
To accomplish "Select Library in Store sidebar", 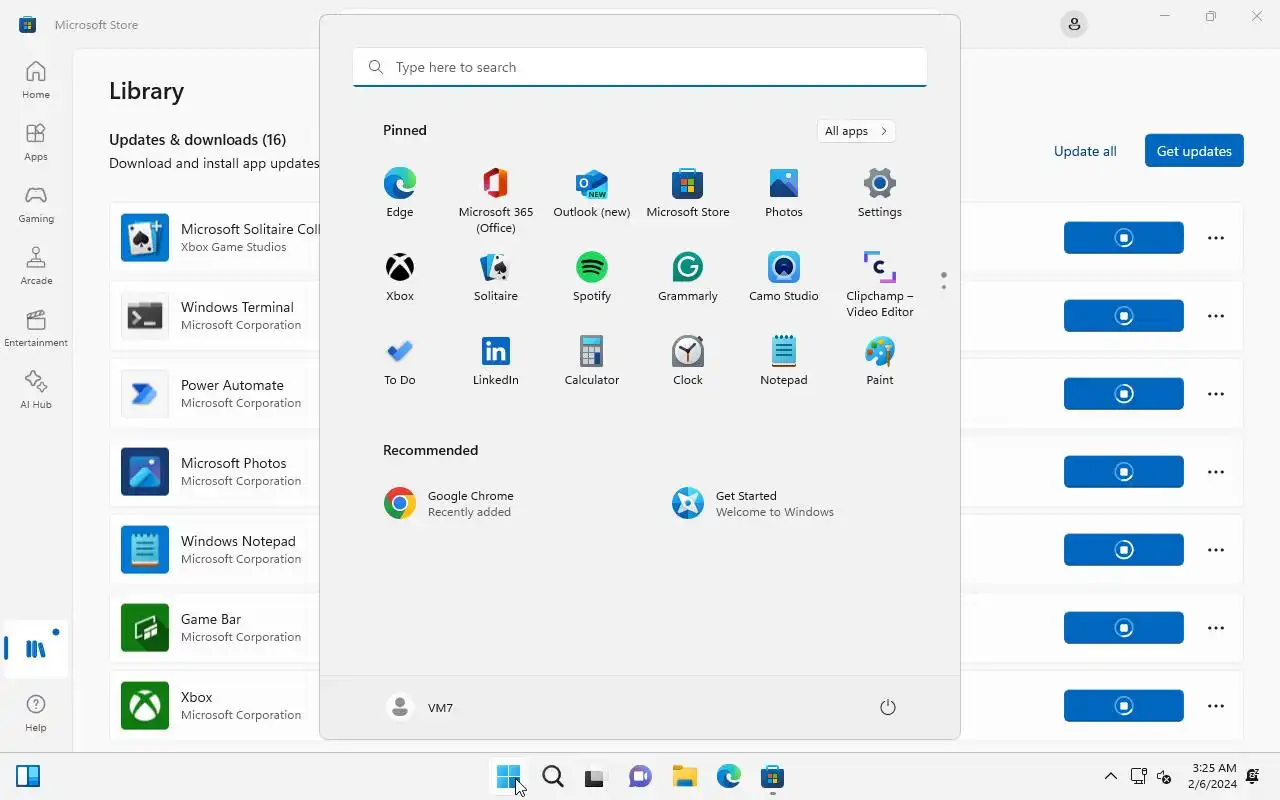I will (x=36, y=649).
